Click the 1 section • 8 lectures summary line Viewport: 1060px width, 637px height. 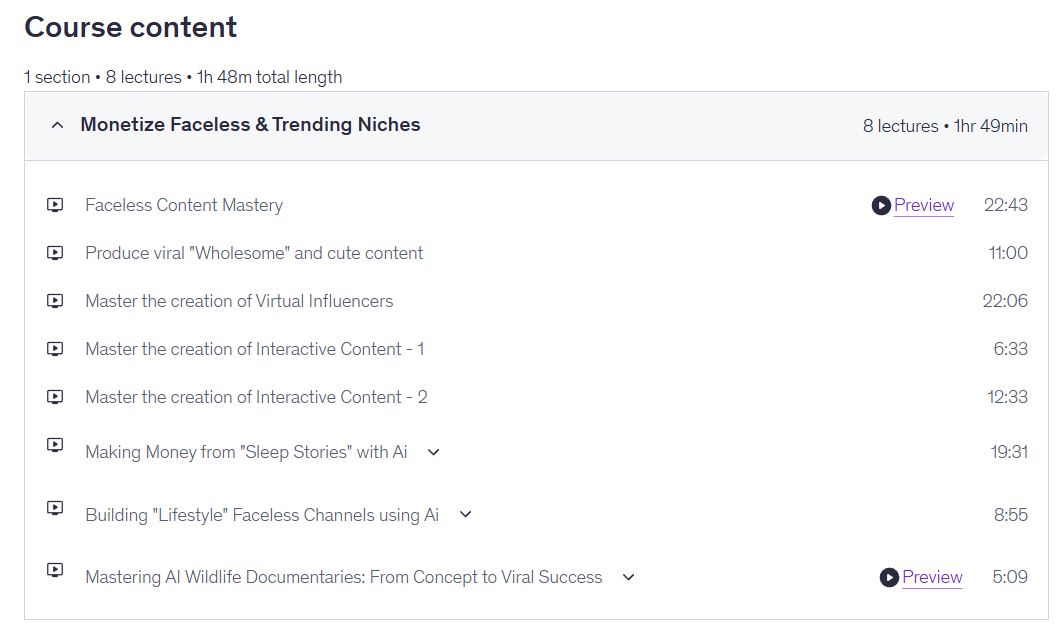coord(183,77)
